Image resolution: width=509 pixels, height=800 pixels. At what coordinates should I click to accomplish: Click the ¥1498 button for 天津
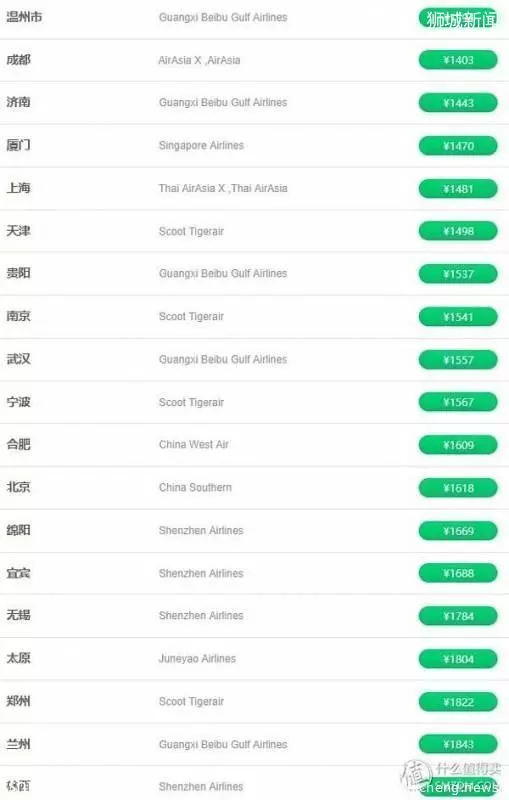pos(458,231)
